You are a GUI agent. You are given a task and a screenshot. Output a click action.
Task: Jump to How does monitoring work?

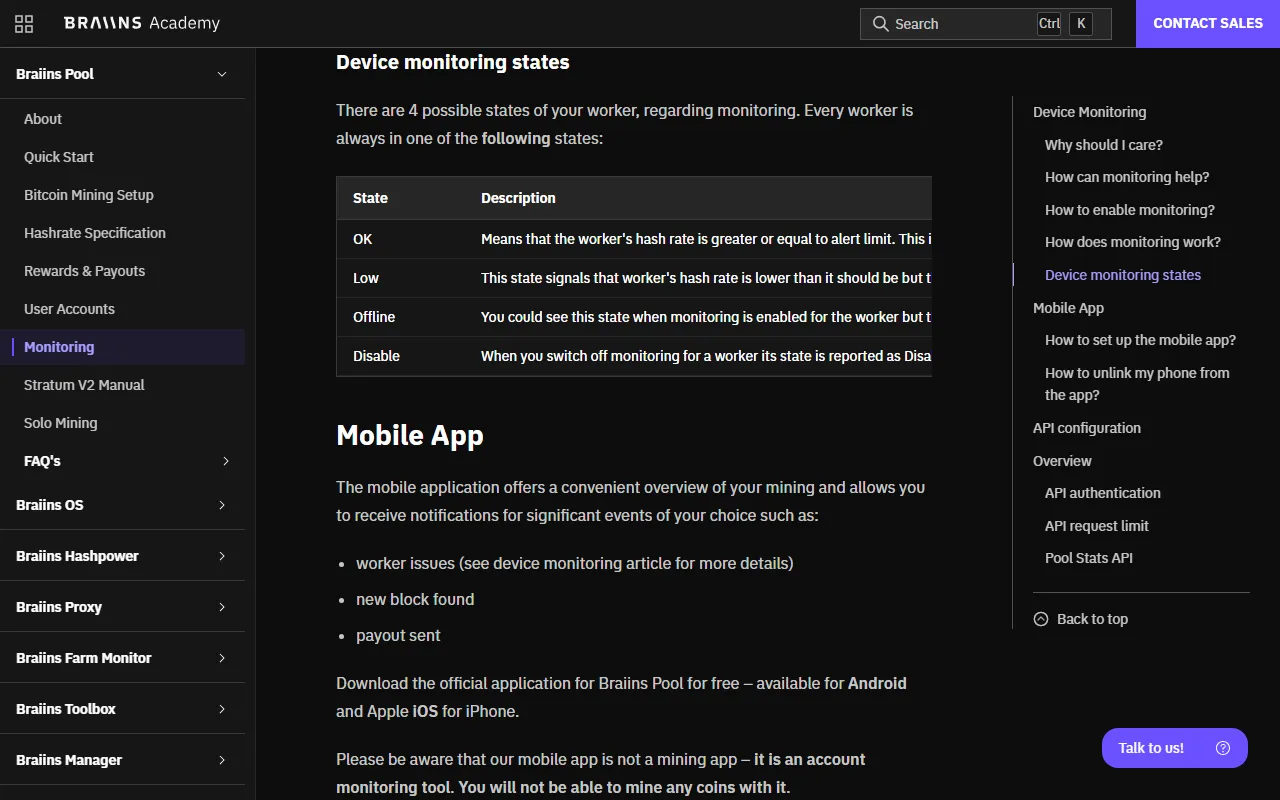(1133, 242)
